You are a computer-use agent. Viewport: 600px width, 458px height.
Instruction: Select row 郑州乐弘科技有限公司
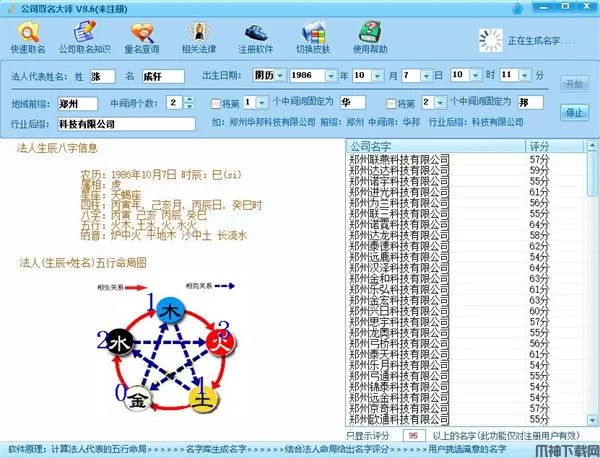tap(466, 289)
